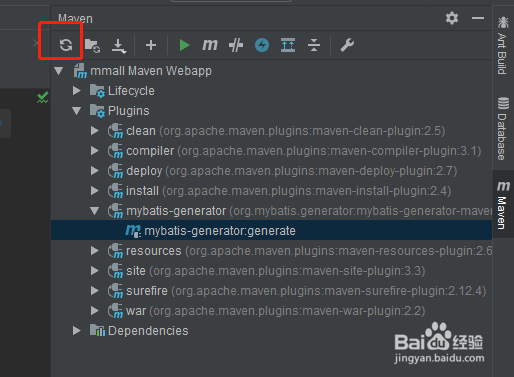The width and height of the screenshot is (514, 377).
Task: Select the Dependencies row
Action: [271, 331]
